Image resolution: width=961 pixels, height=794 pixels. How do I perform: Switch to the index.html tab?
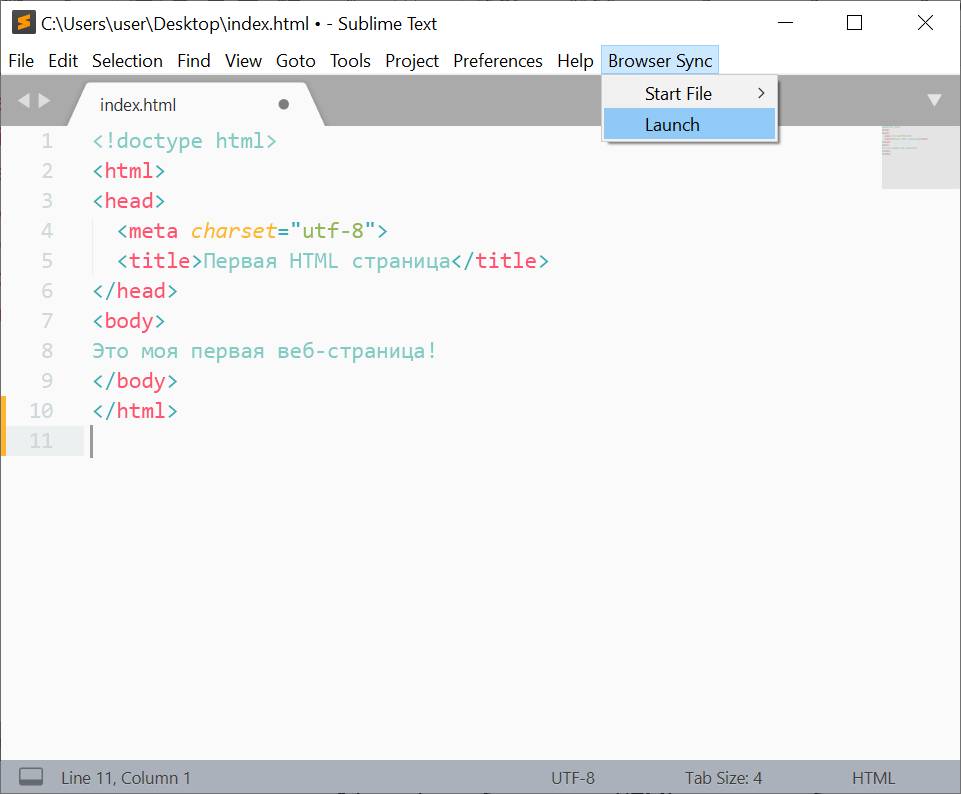point(140,105)
